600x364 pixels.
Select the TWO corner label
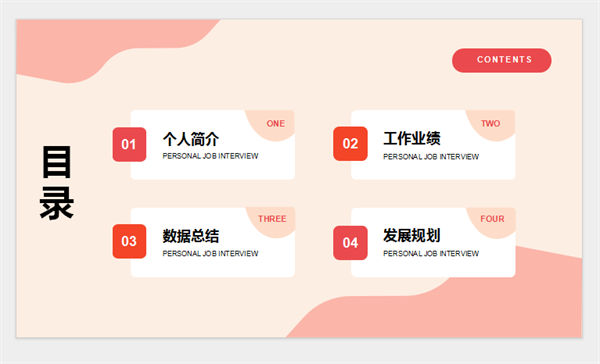point(491,123)
